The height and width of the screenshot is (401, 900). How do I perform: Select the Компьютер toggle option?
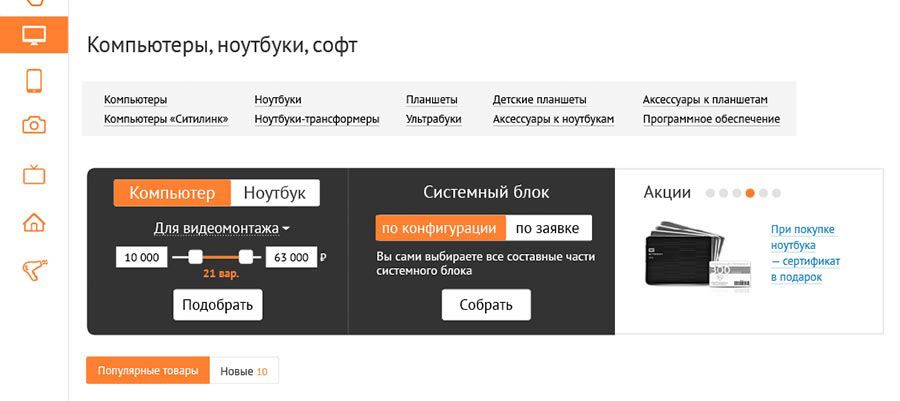click(x=172, y=193)
